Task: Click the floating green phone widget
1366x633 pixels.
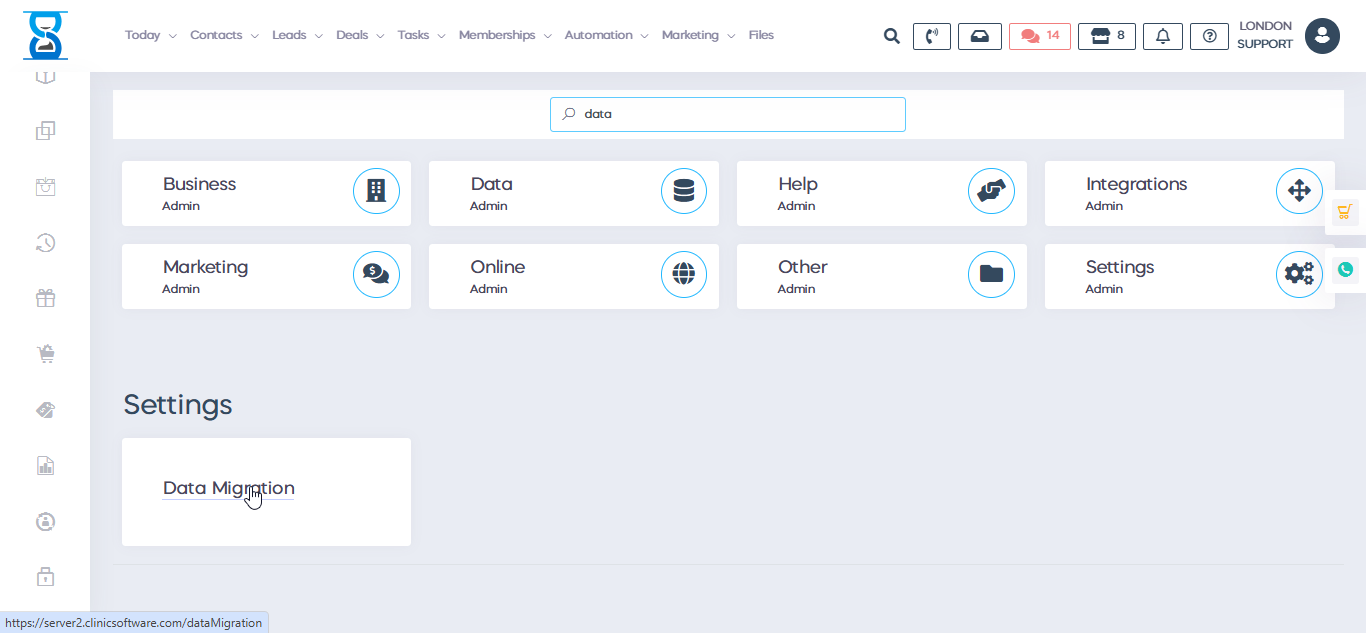Action: pyautogui.click(x=1345, y=269)
